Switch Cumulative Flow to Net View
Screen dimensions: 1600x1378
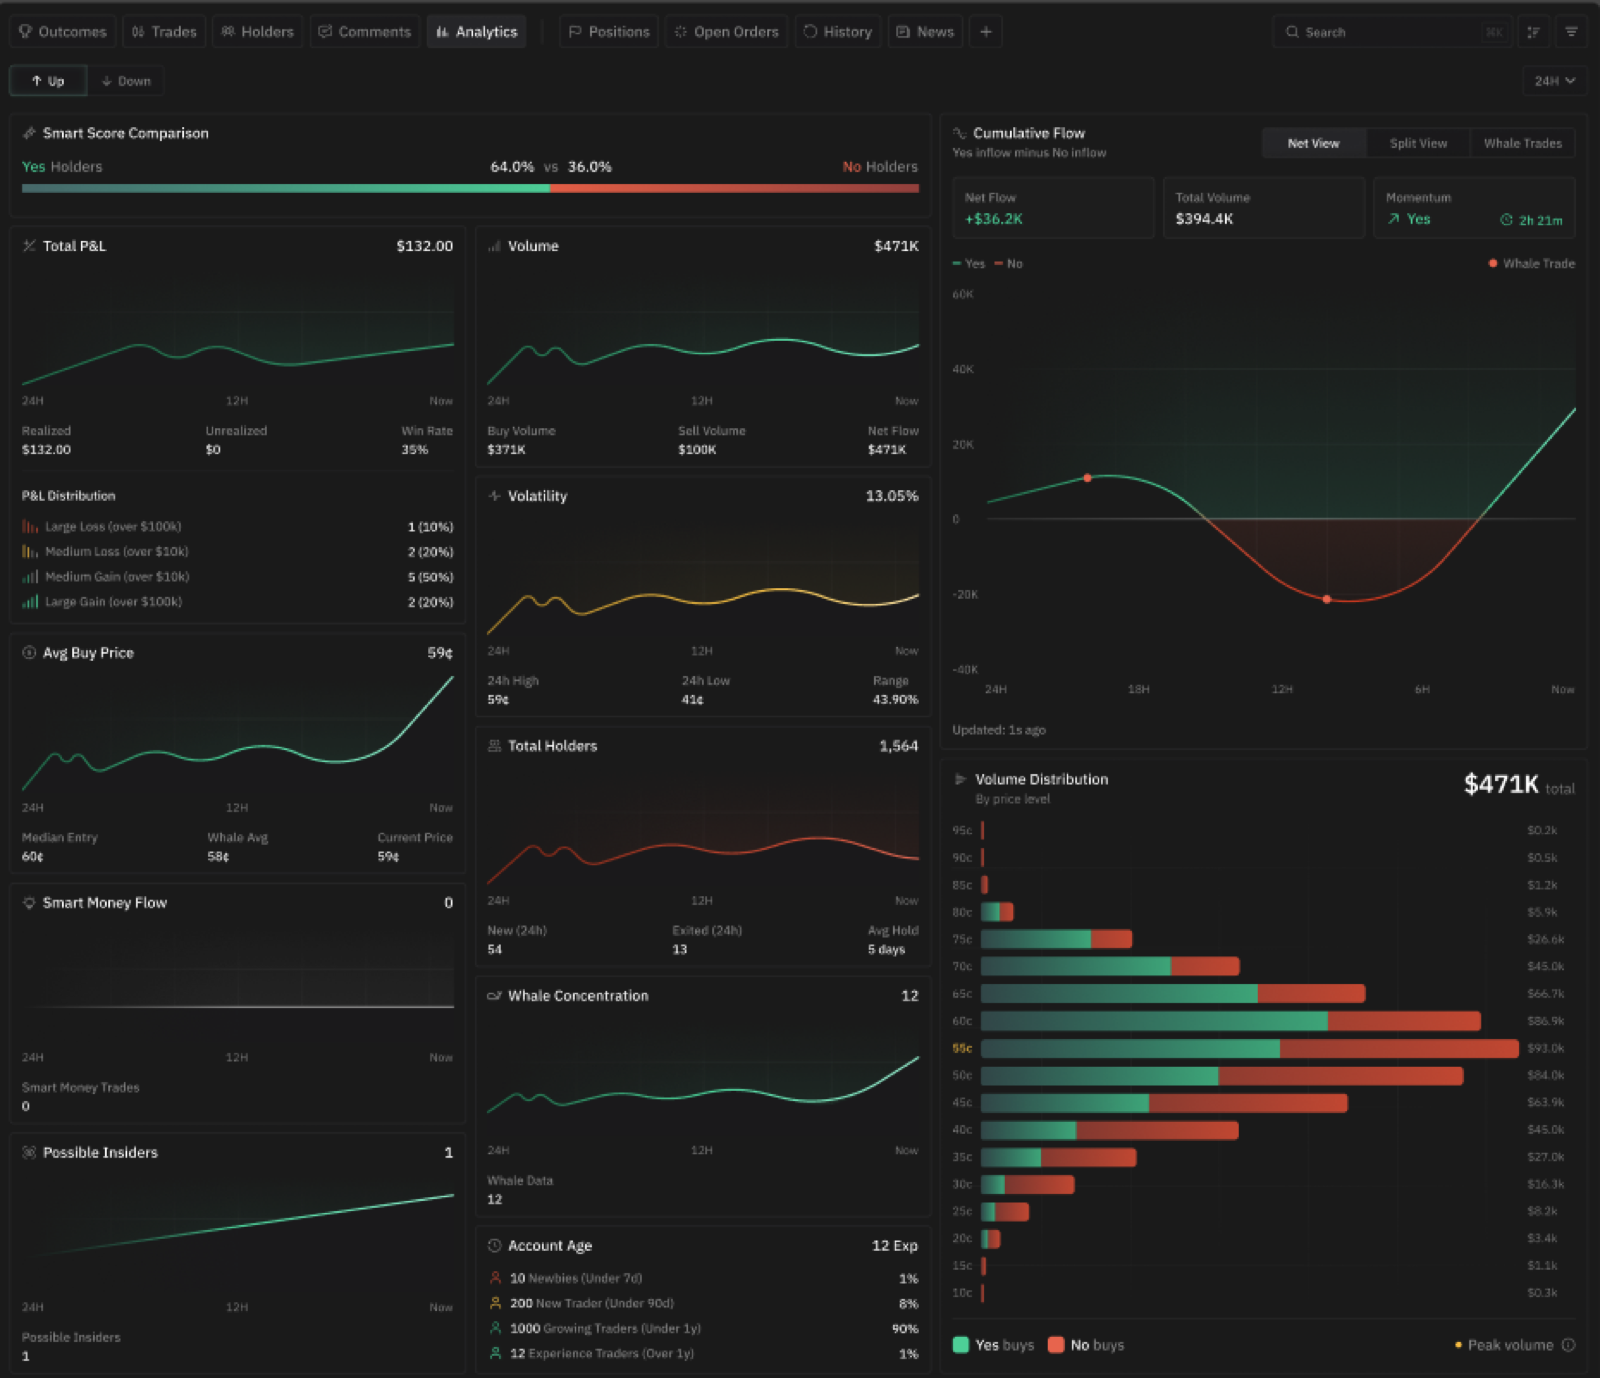[1313, 143]
